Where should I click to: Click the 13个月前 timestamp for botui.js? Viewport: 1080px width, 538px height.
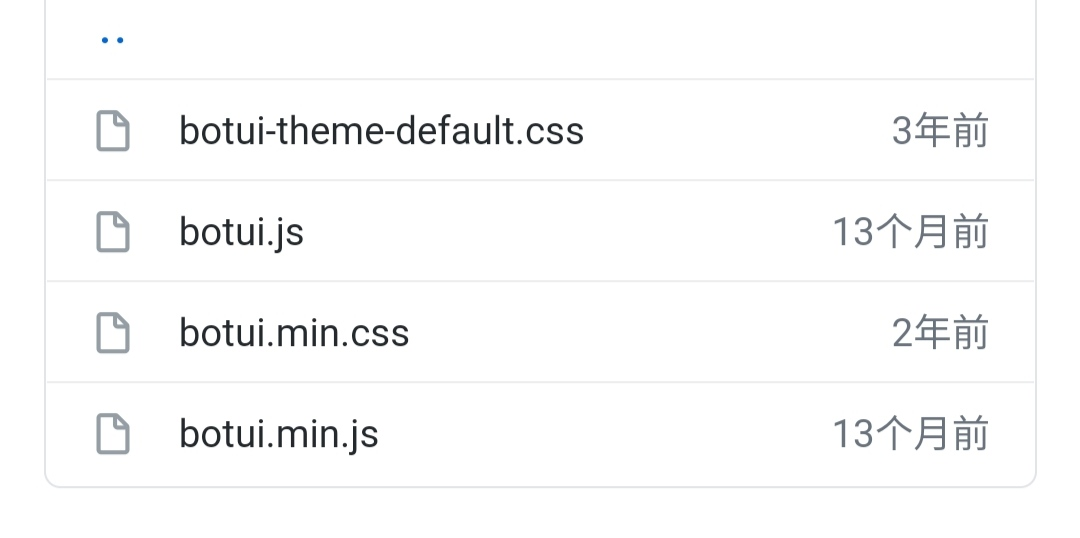click(x=910, y=232)
